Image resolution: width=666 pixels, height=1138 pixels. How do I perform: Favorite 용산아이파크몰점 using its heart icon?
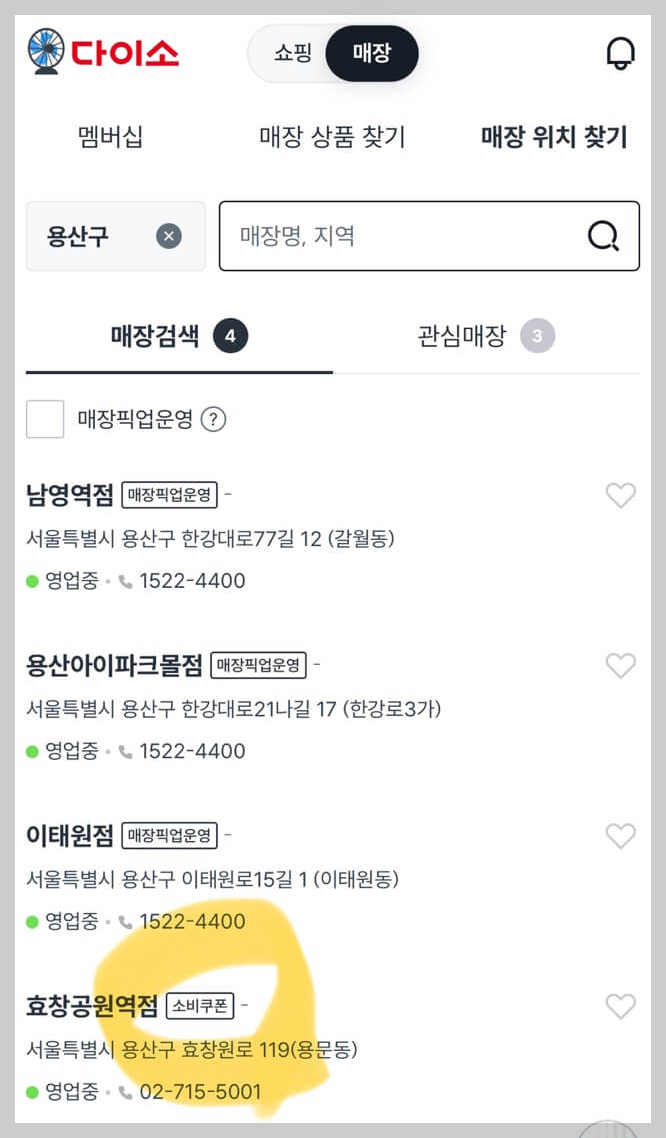pyautogui.click(x=621, y=666)
